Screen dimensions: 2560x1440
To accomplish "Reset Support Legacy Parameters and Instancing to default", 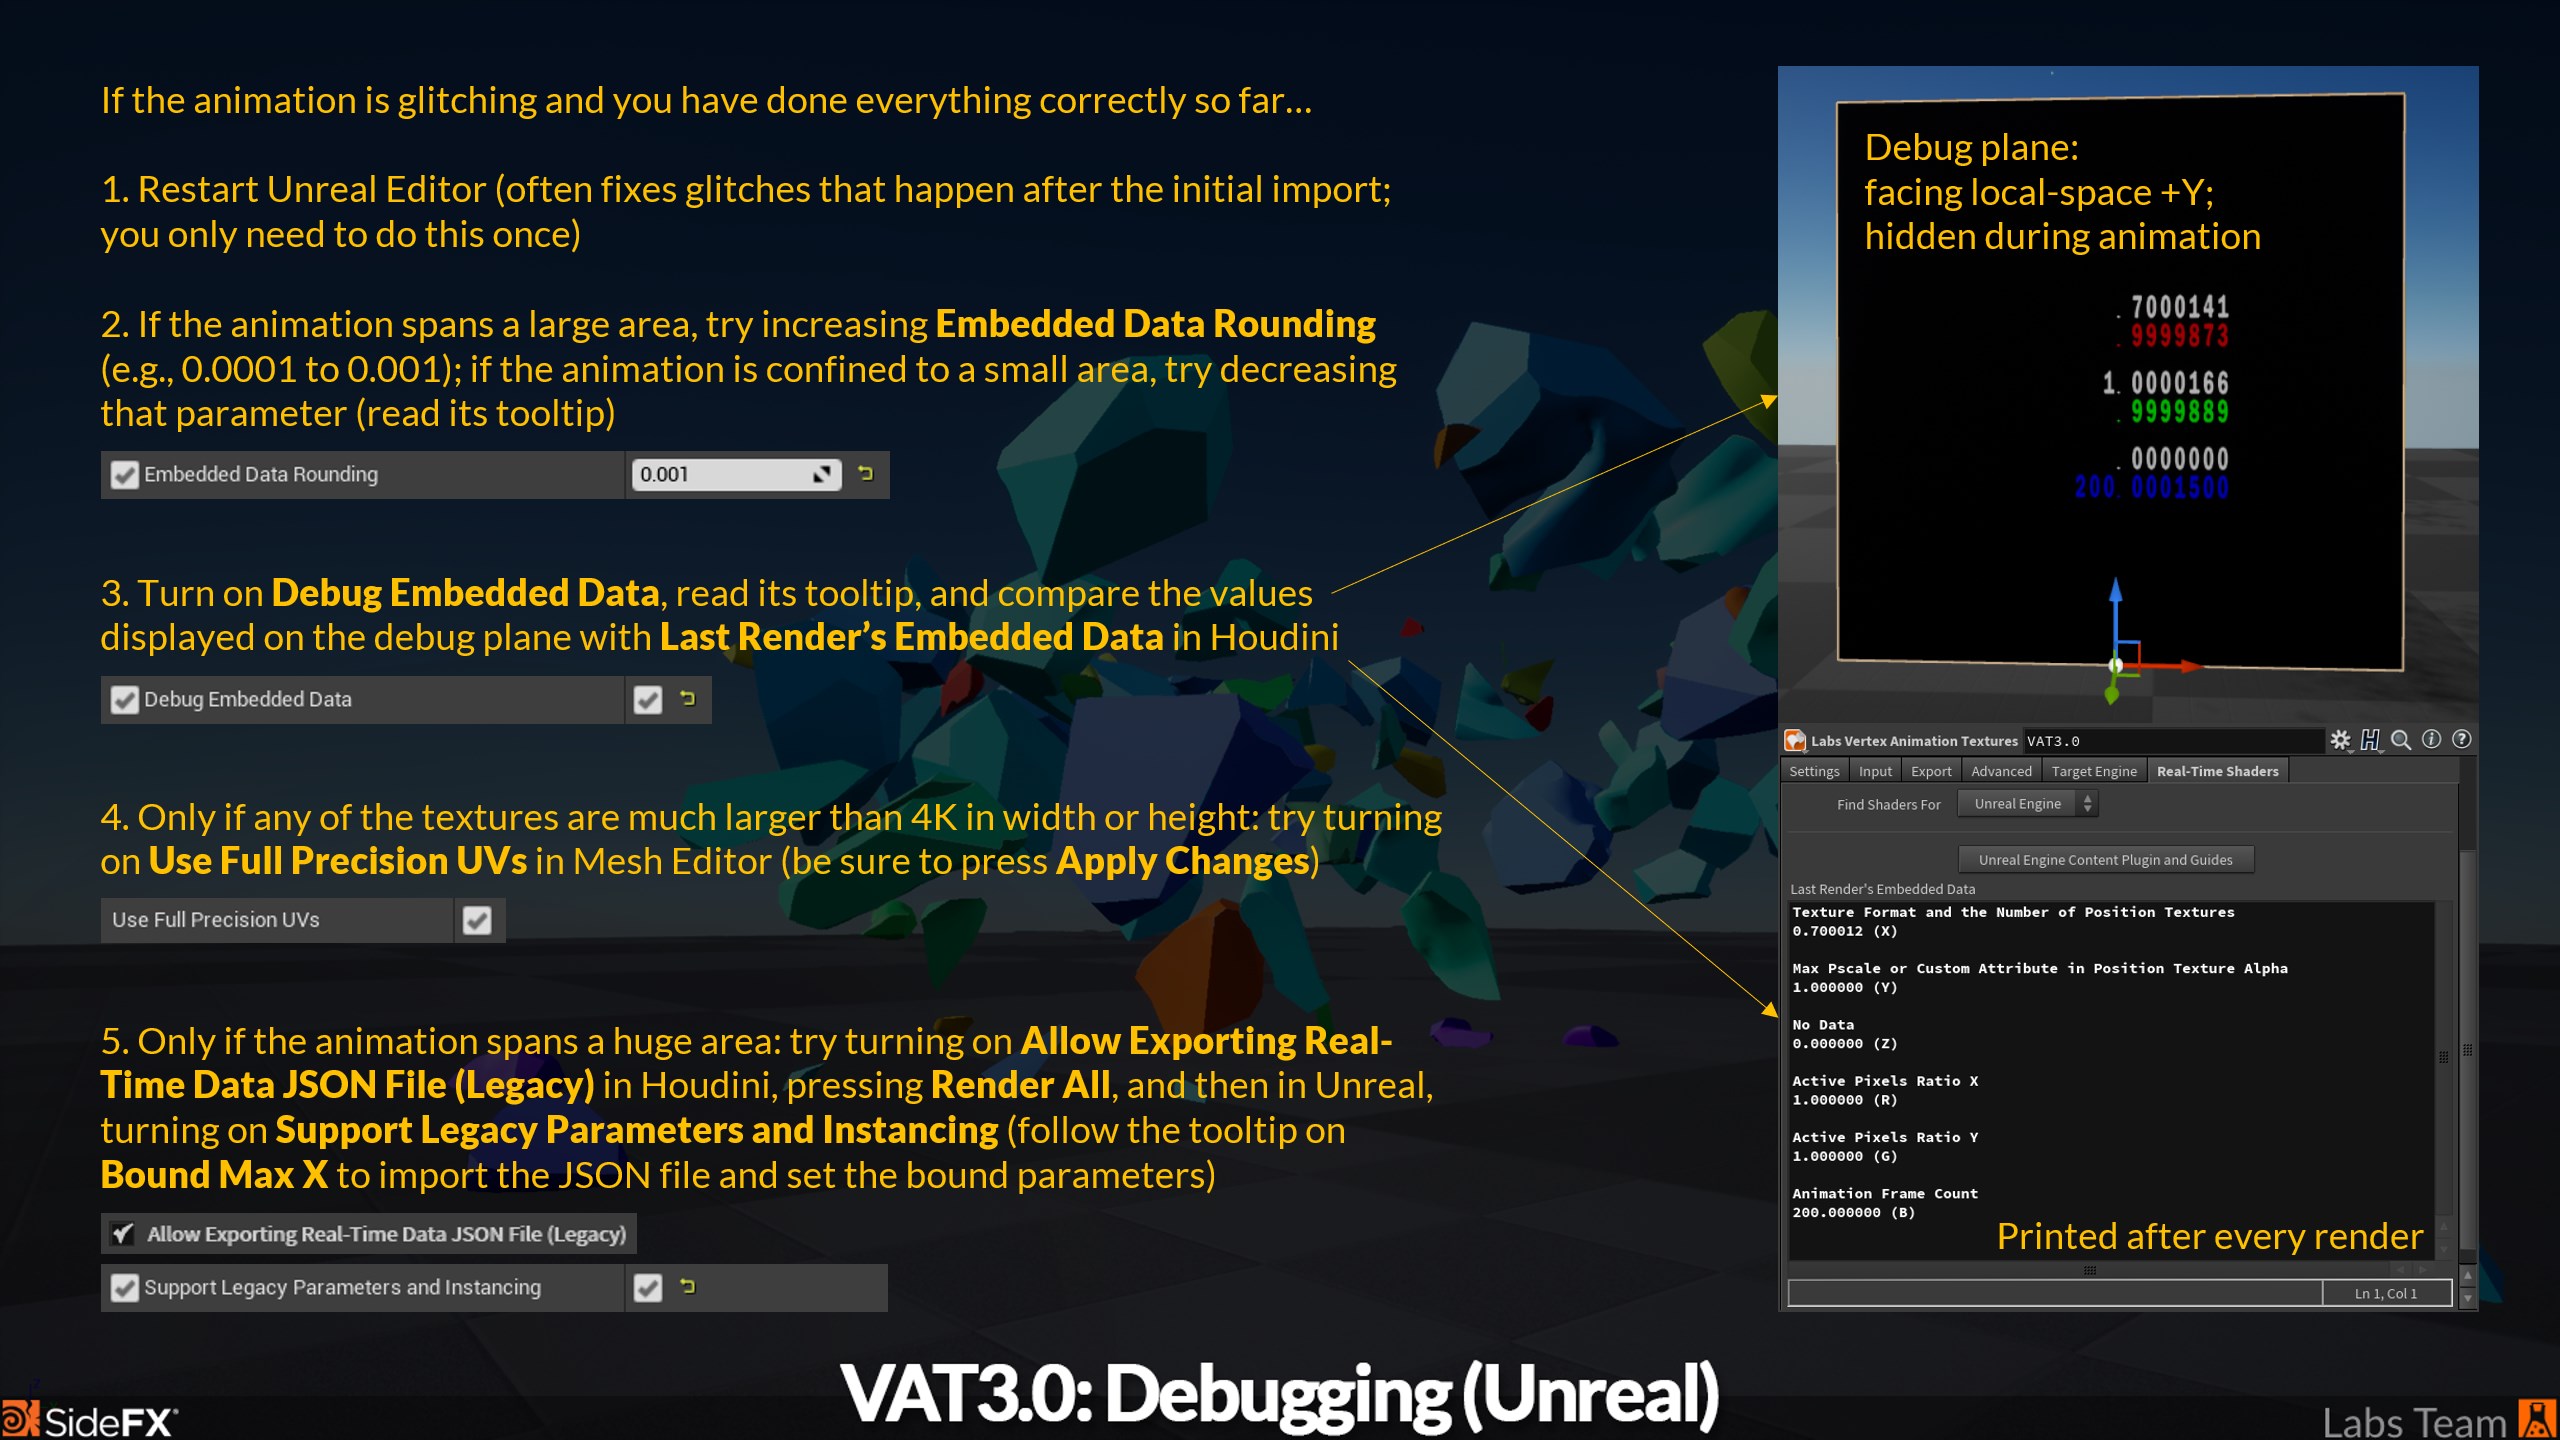I will click(x=688, y=1287).
